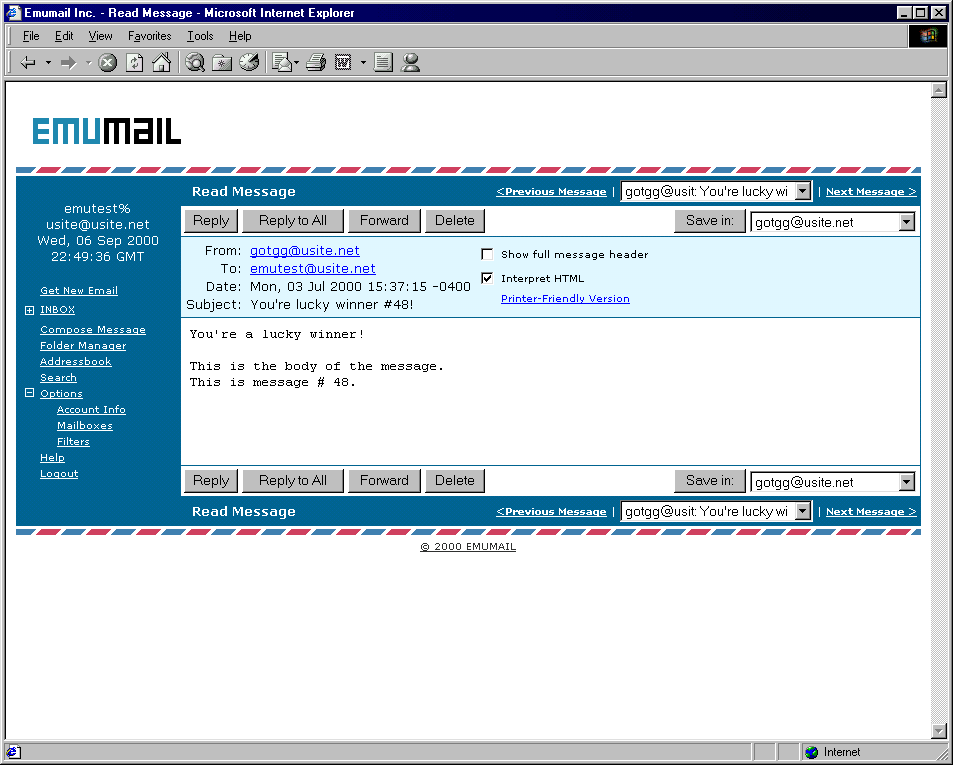Click the Stop loading icon
The height and width of the screenshot is (765, 953).
pyautogui.click(x=108, y=63)
